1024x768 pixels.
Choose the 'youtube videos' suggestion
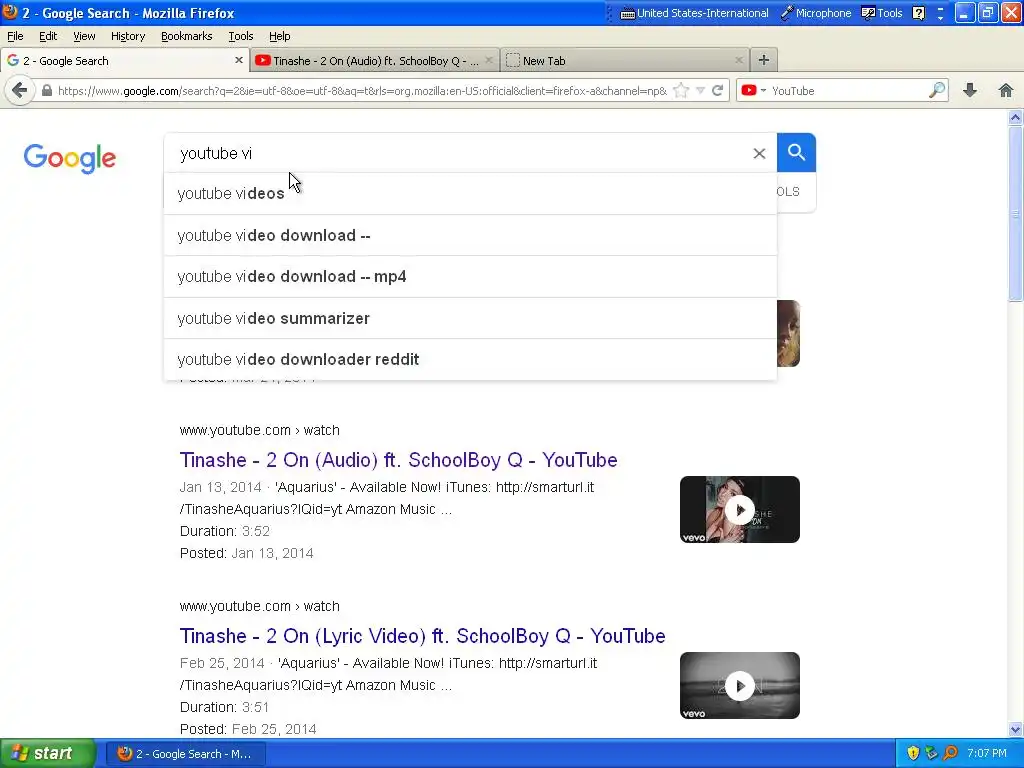(470, 193)
